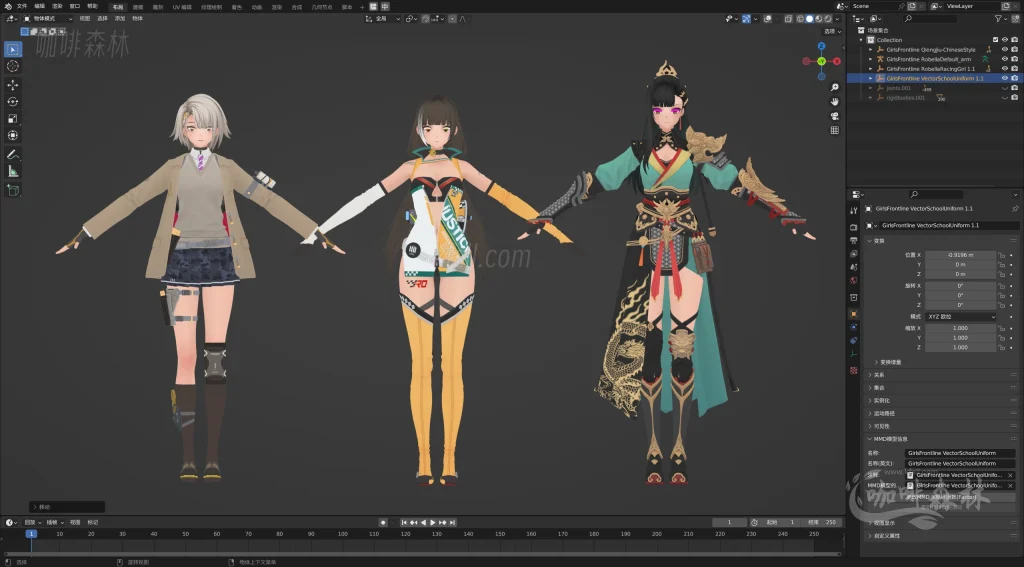Expand Qiongjiu-ChineseStyle tree item
The width and height of the screenshot is (1024, 567).
(871, 50)
